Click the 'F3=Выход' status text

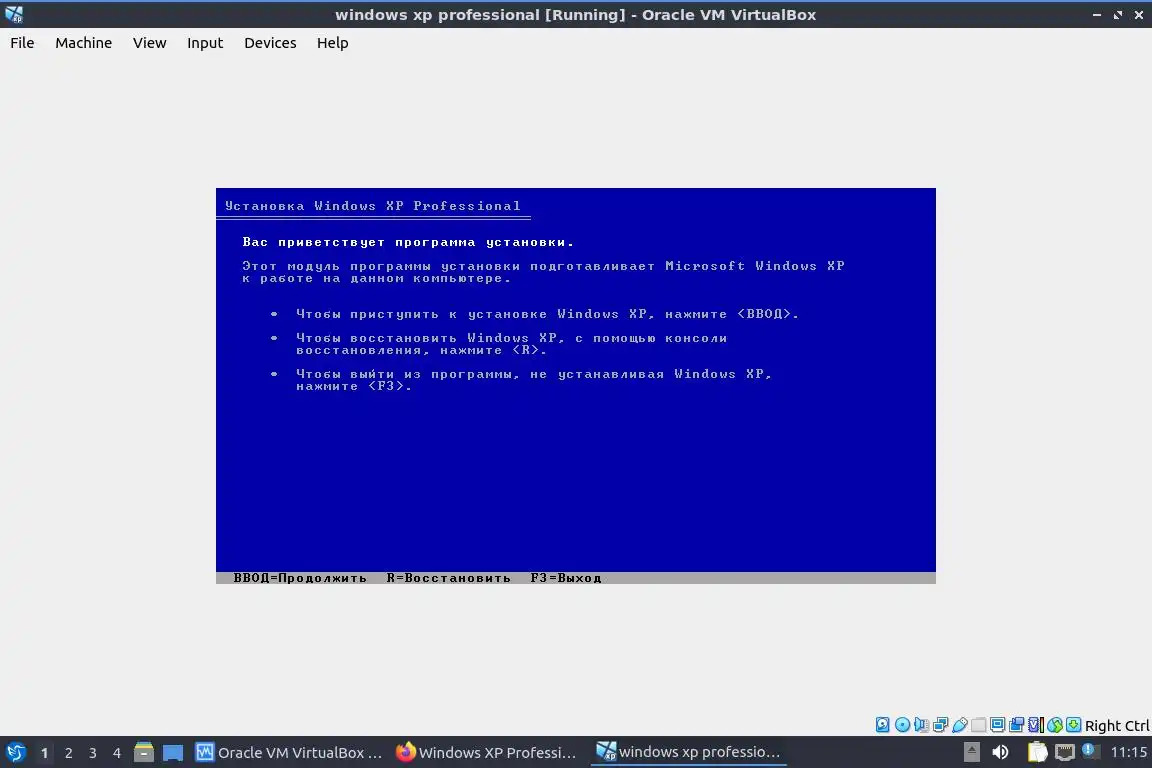[x=566, y=578]
